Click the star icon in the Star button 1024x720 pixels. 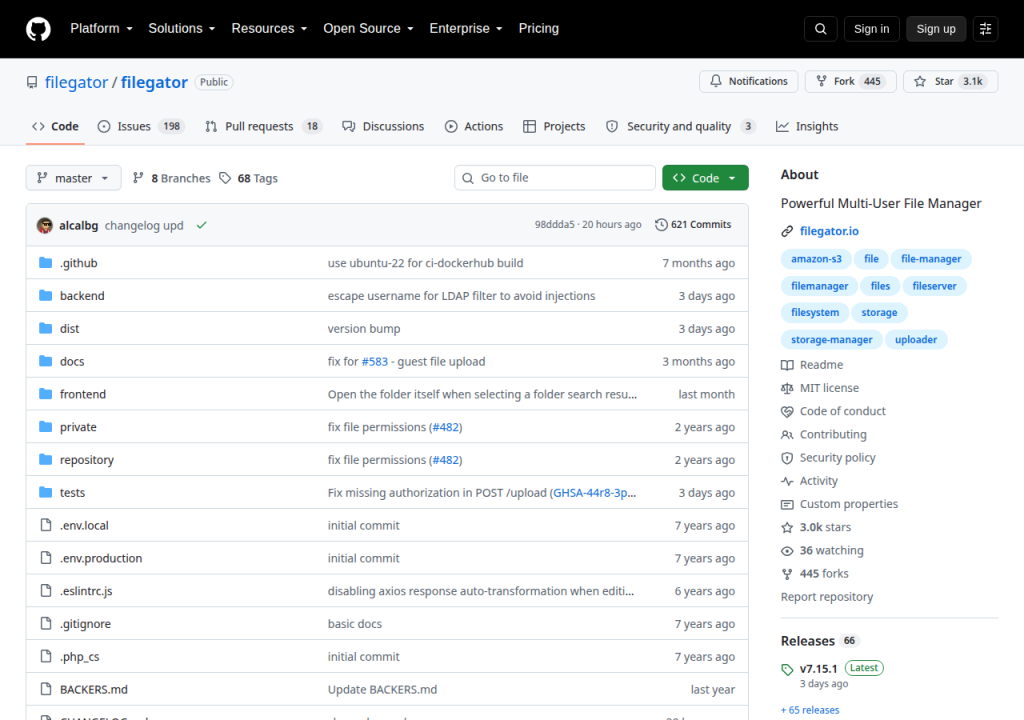click(x=920, y=81)
